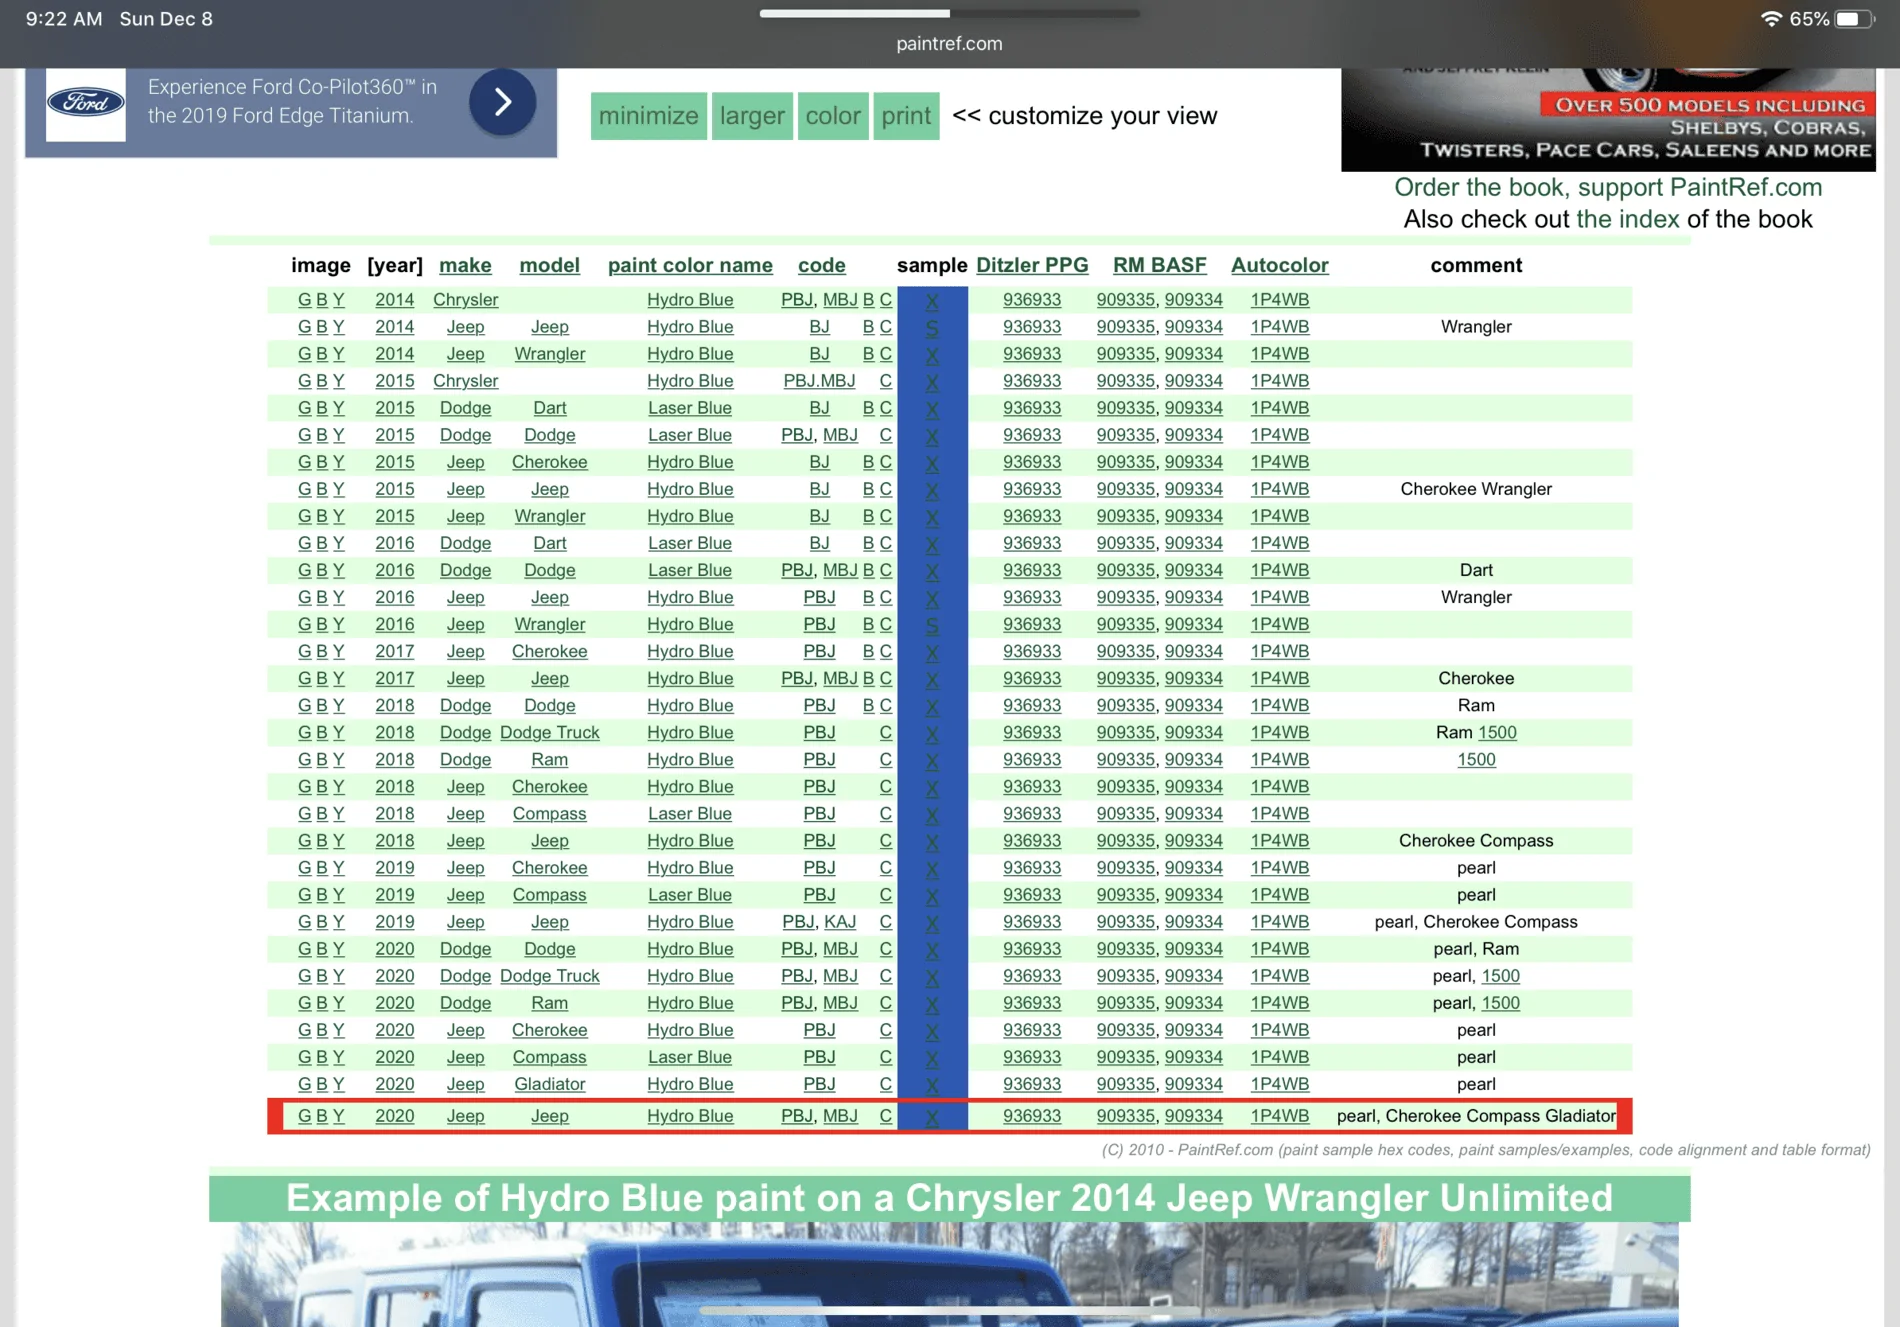The image size is (1900, 1327).
Task: Click B image link in 2017 Cherokee row
Action: (x=322, y=651)
